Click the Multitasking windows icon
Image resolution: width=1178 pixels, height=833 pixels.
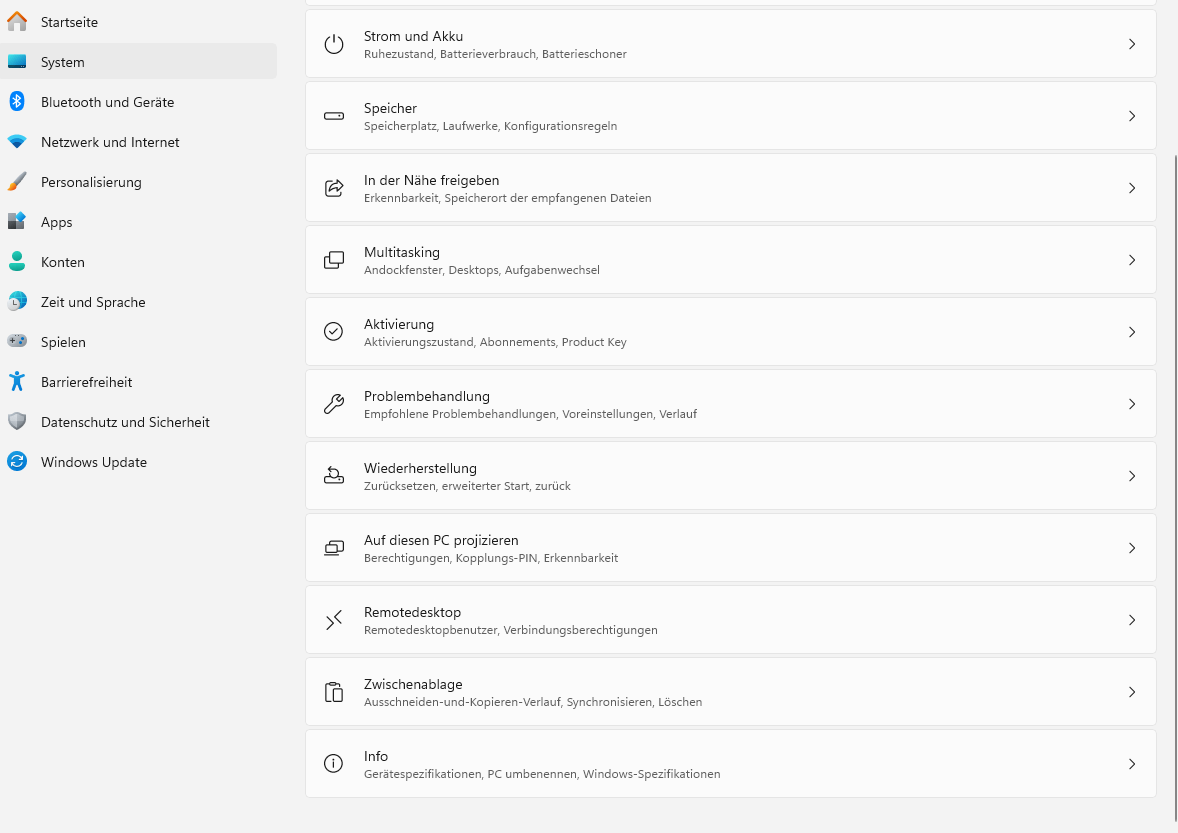[334, 260]
